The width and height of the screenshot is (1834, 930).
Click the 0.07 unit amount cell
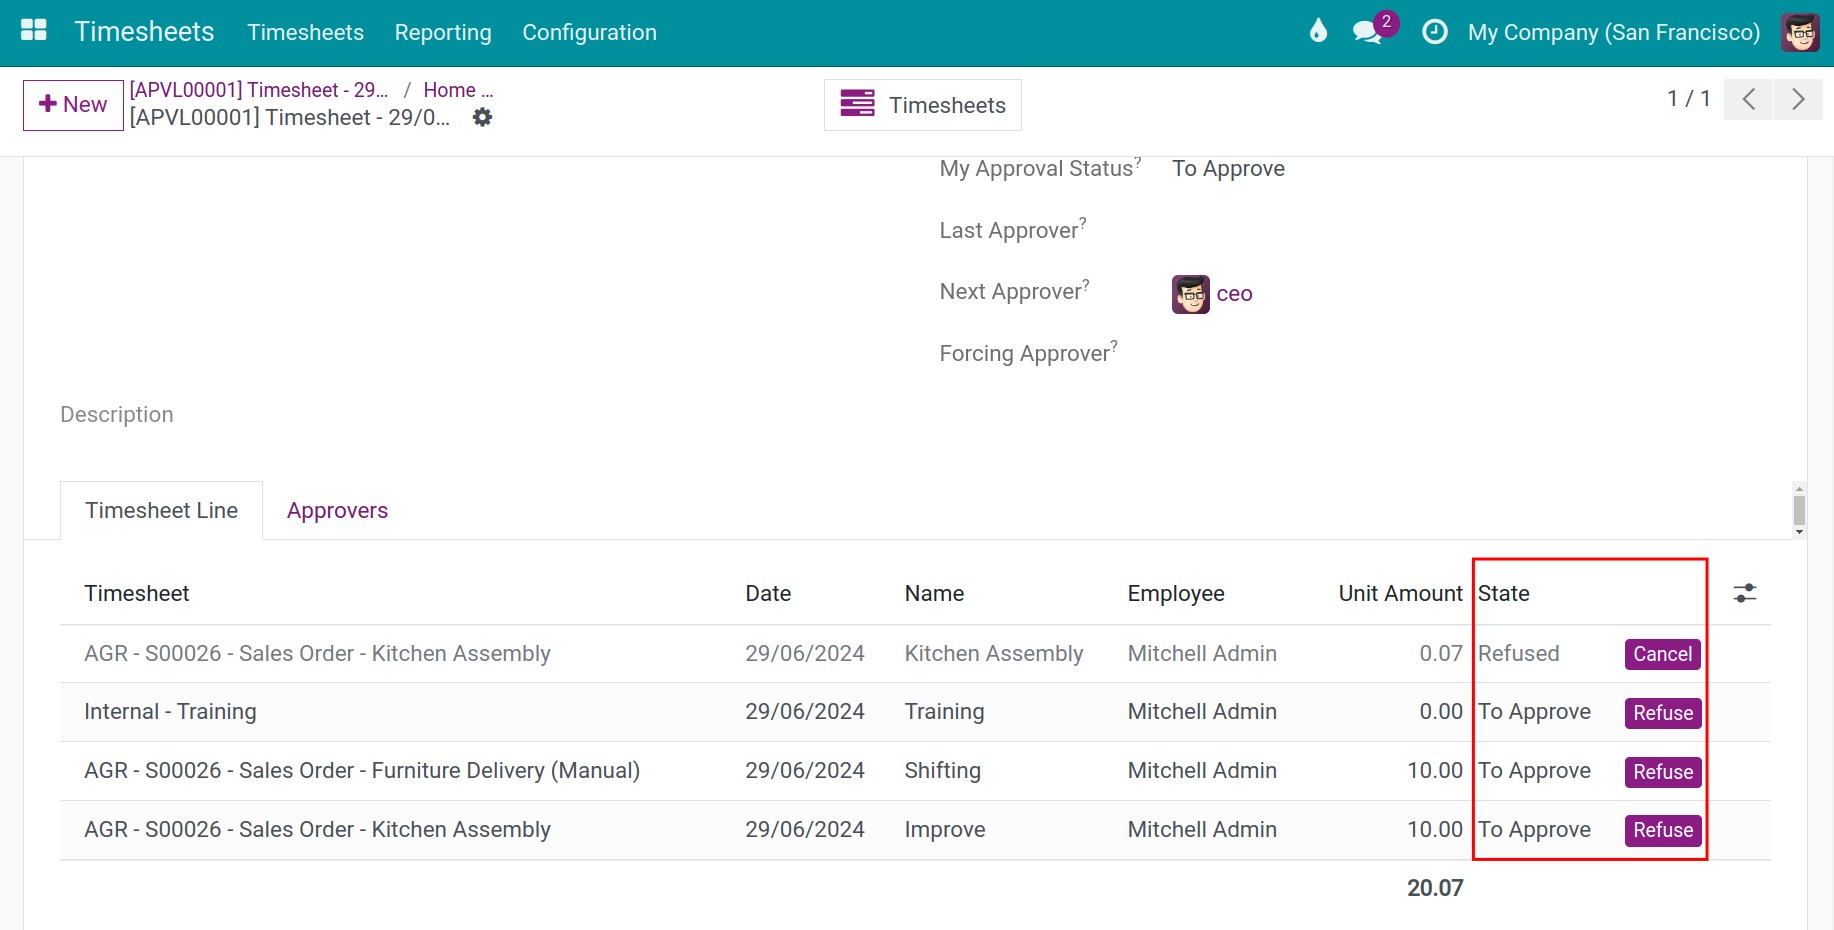click(1440, 654)
